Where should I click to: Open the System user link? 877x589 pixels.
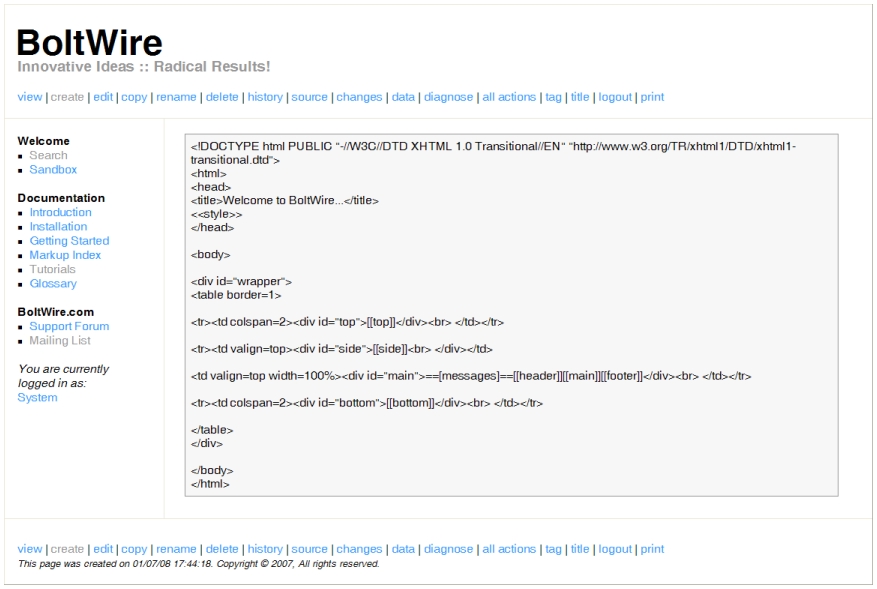(x=37, y=397)
